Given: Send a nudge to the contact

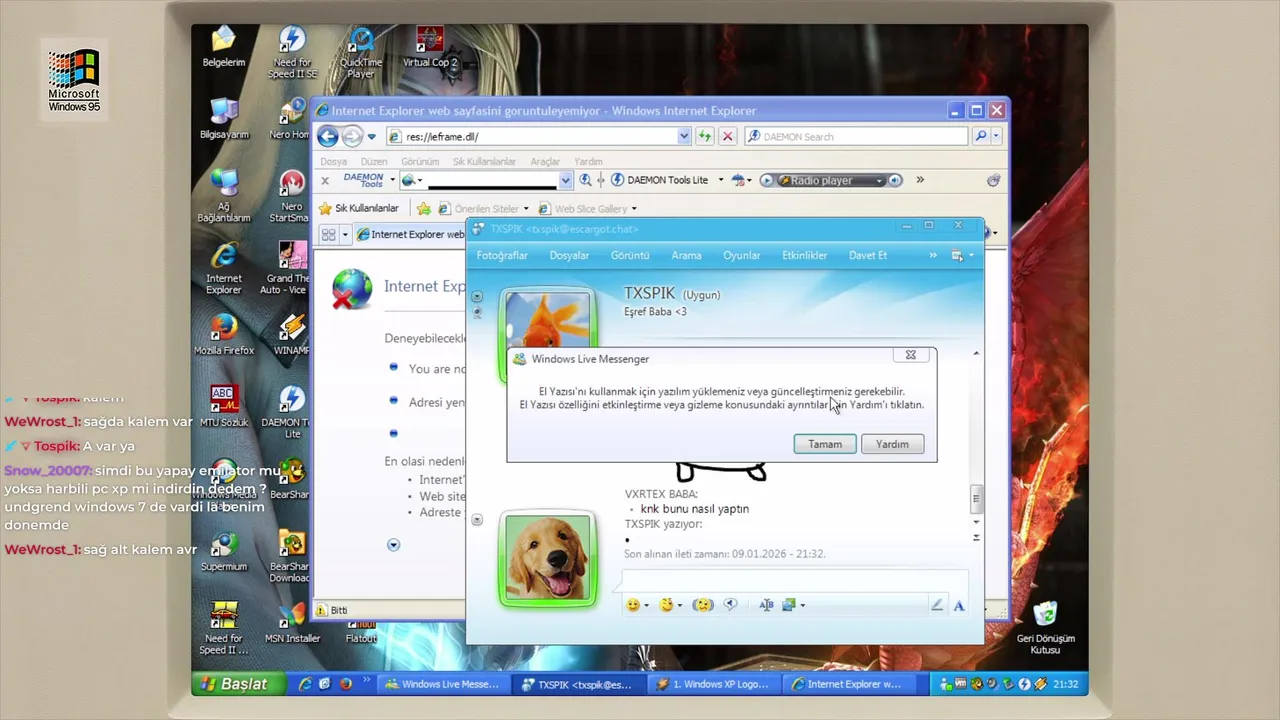Looking at the screenshot, I should click(x=703, y=605).
